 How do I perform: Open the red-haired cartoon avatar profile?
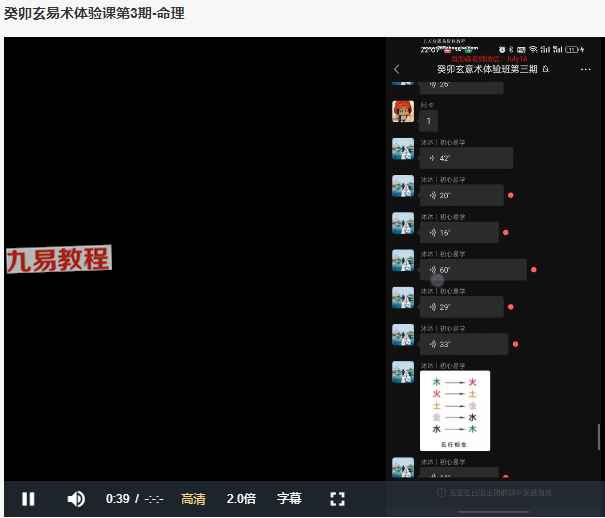(x=403, y=111)
